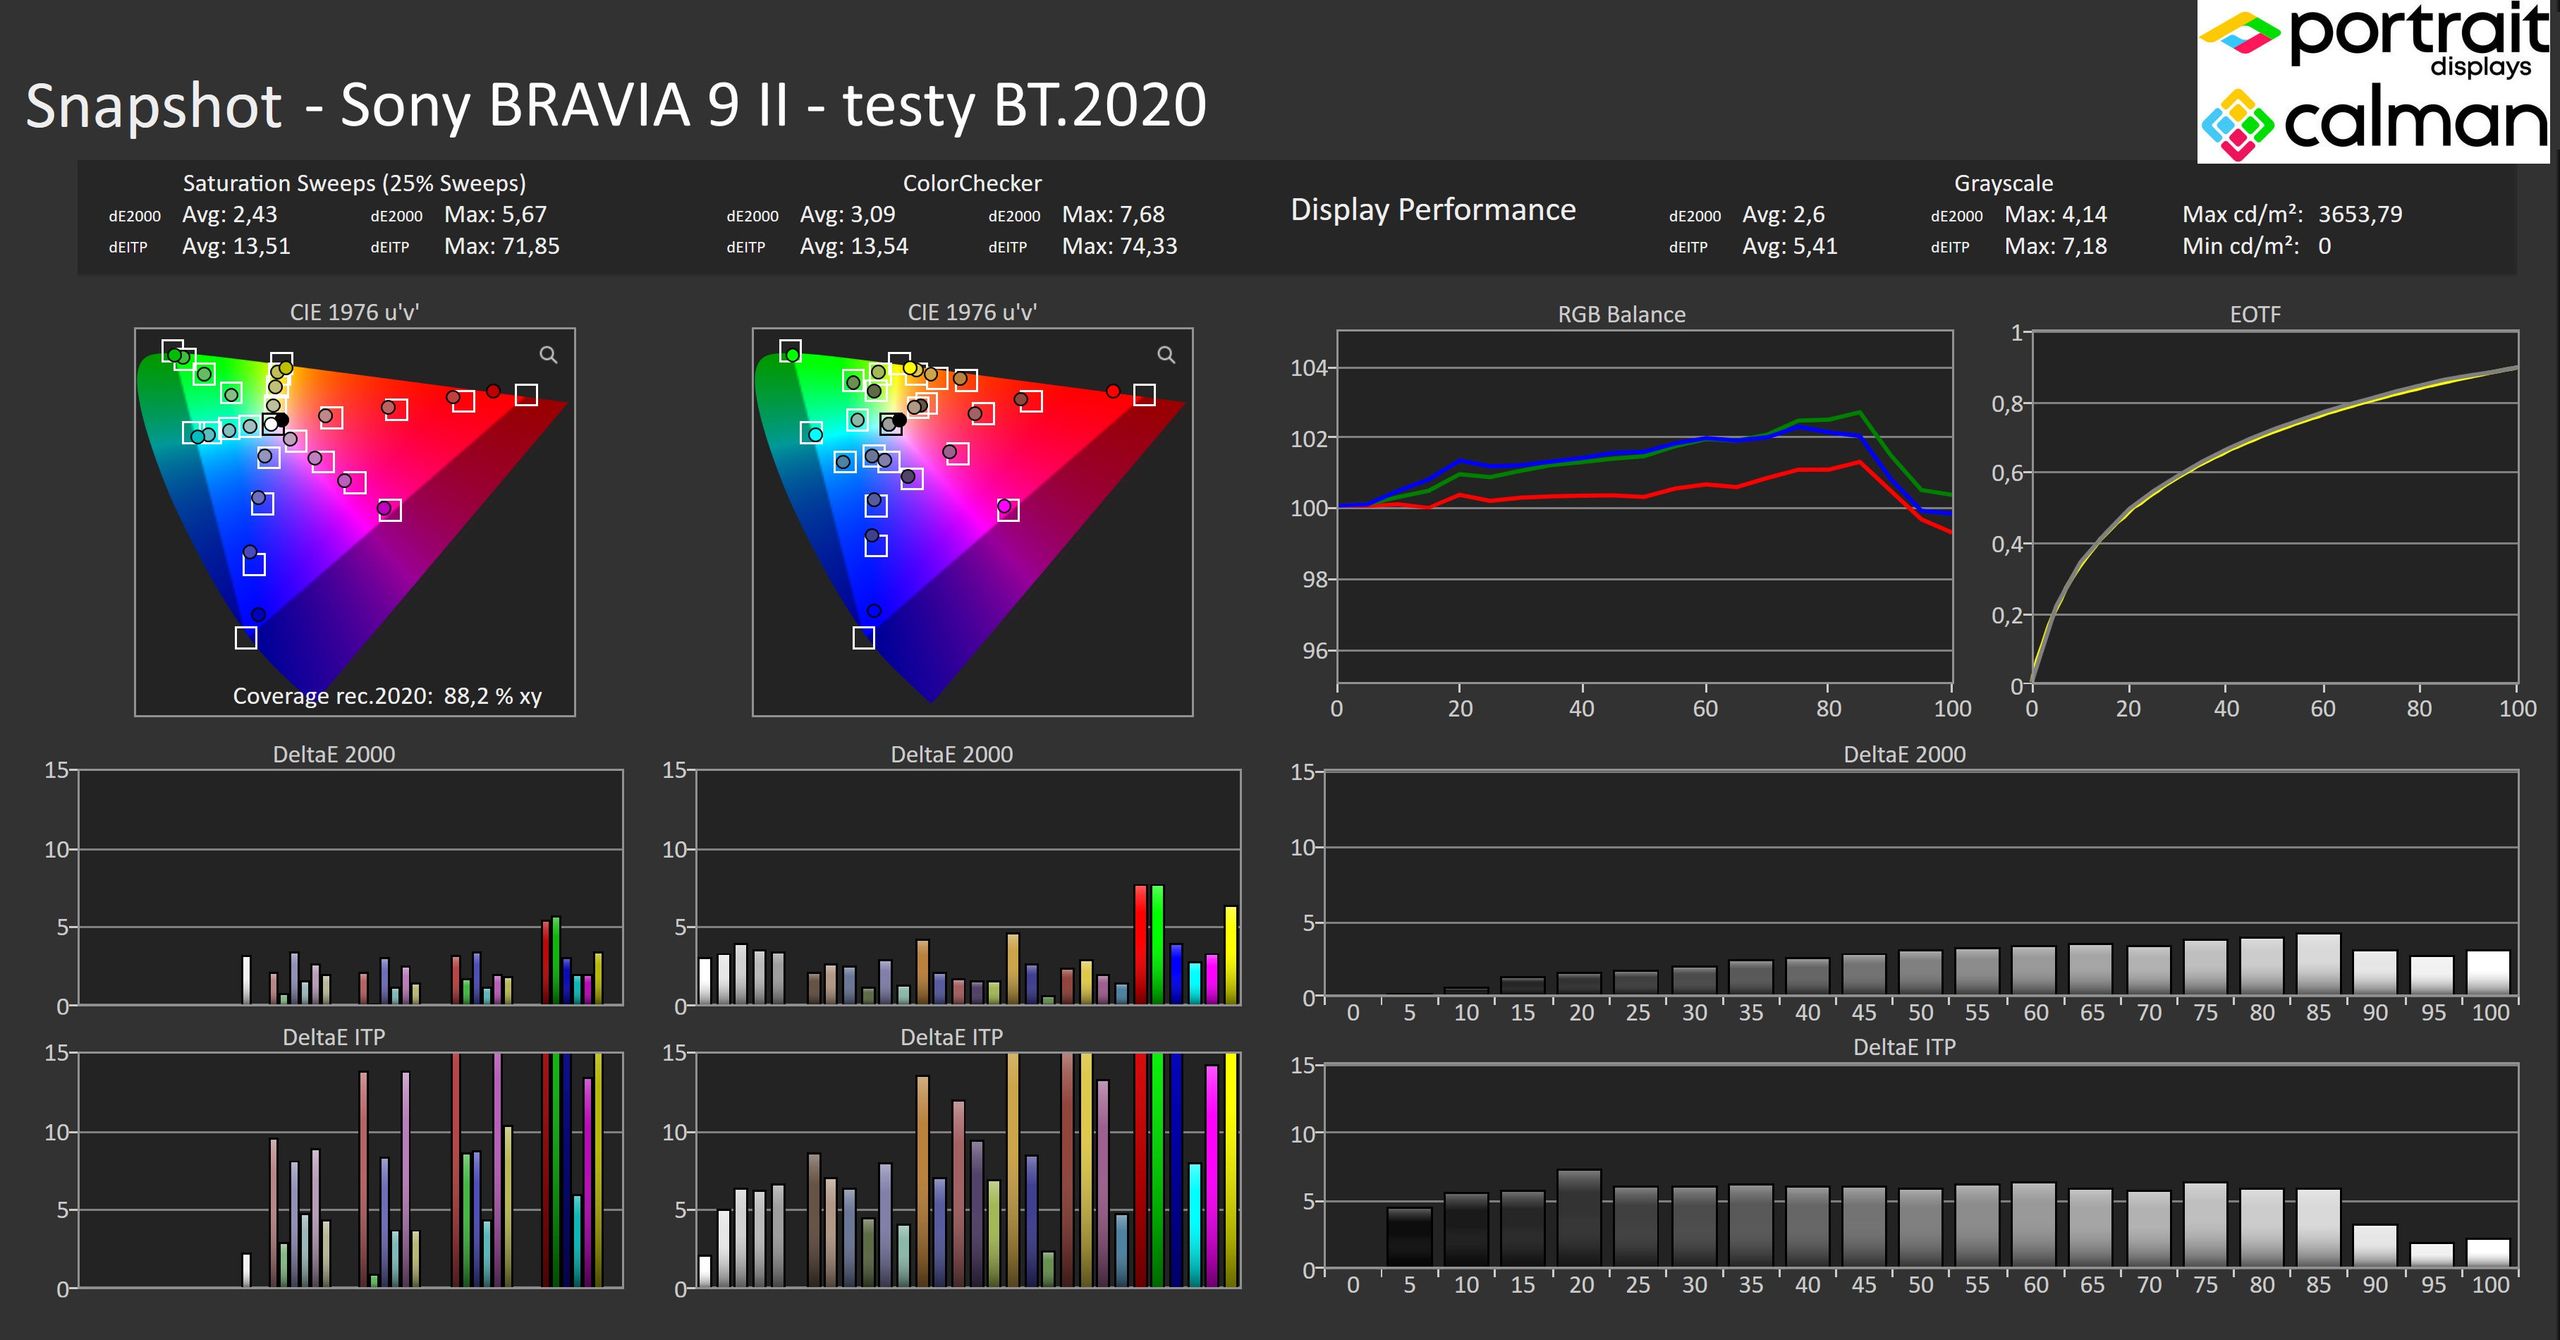Click the Coverage rec.2020: 88,2 % xy text

click(387, 696)
